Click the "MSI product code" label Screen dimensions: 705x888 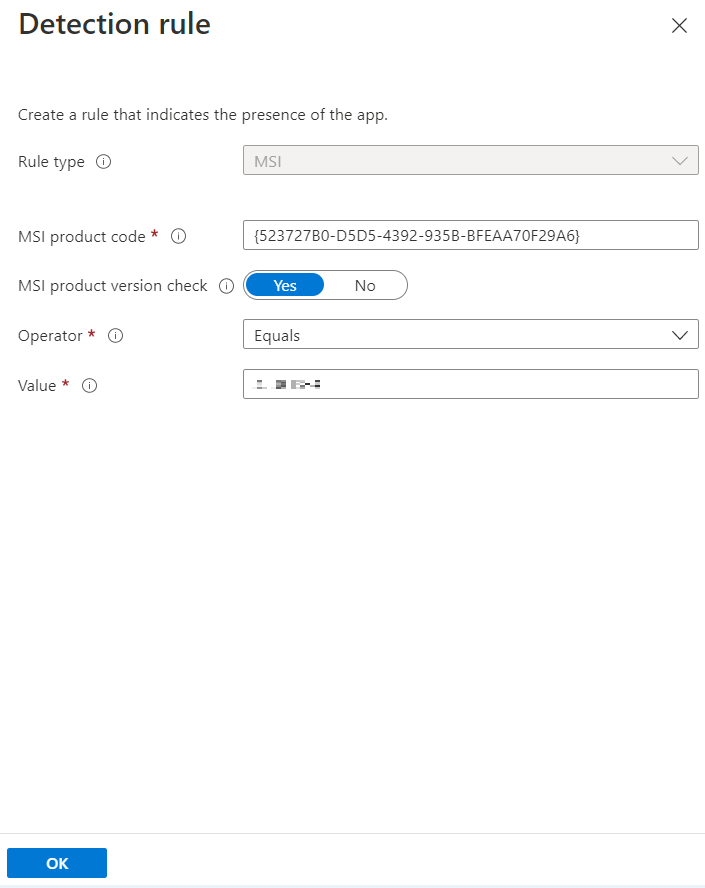point(82,236)
